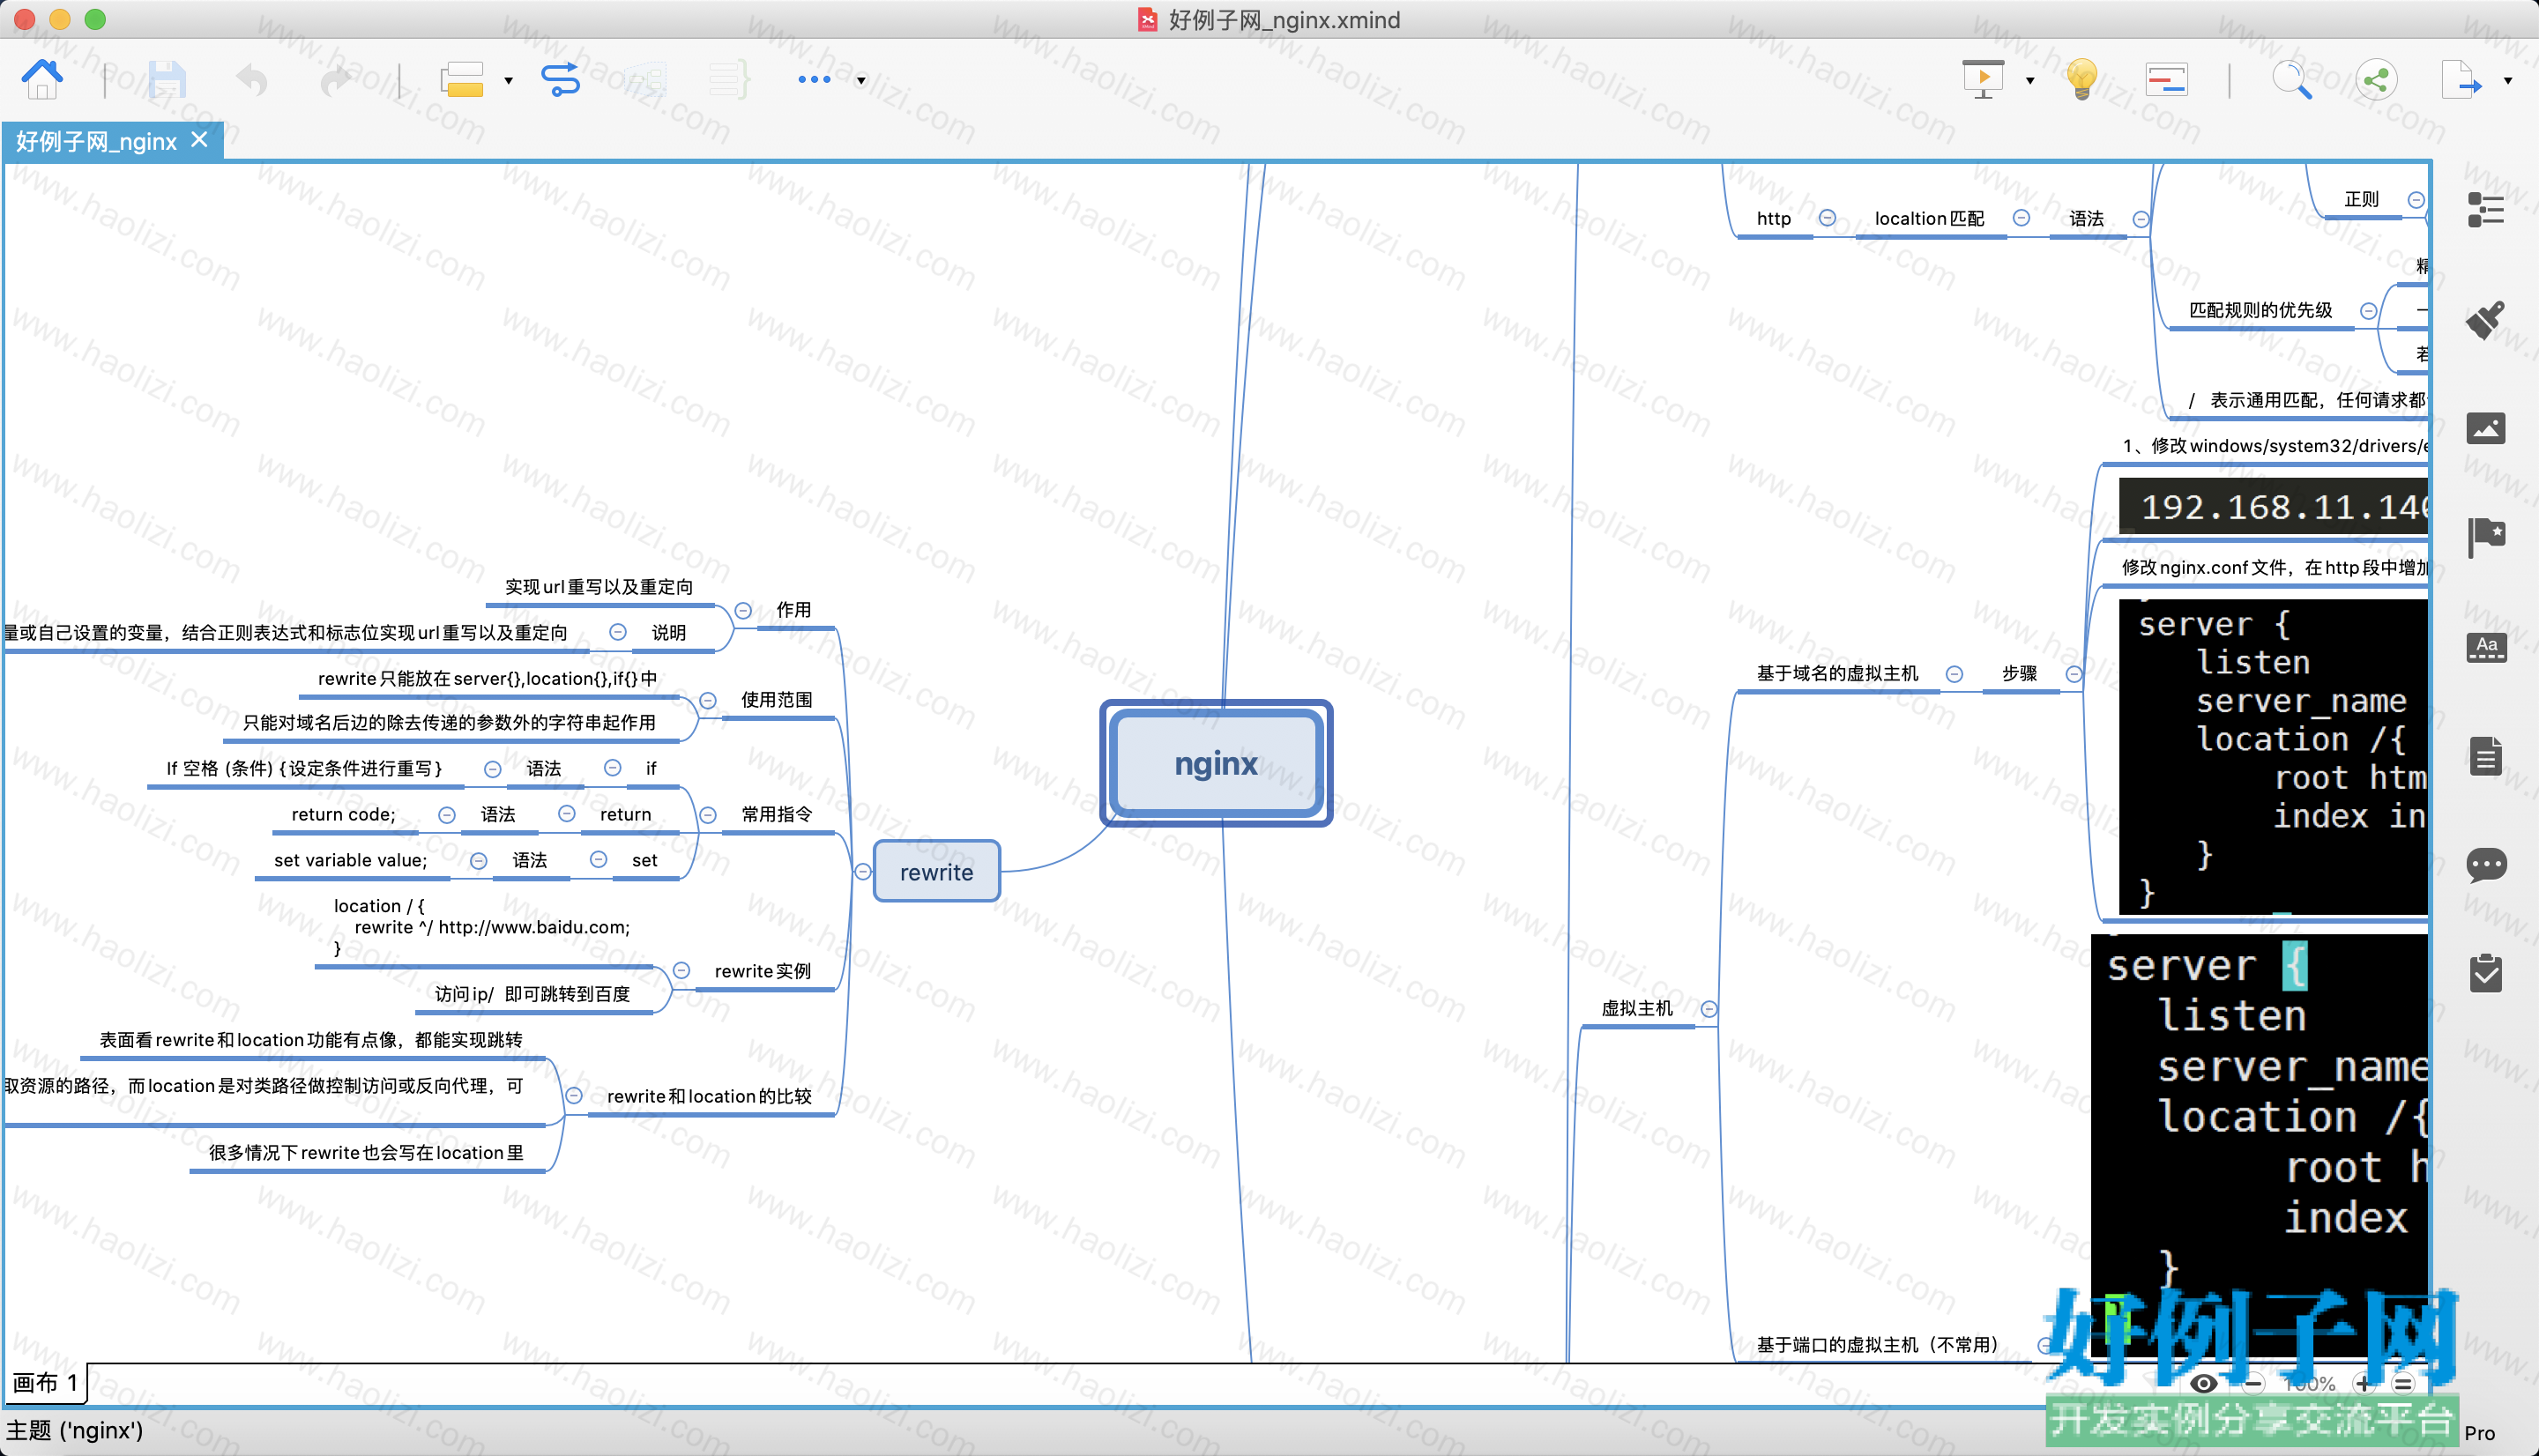2539x1456 pixels.
Task: Select the 192.168.11.14 image in the map
Action: tap(2273, 507)
